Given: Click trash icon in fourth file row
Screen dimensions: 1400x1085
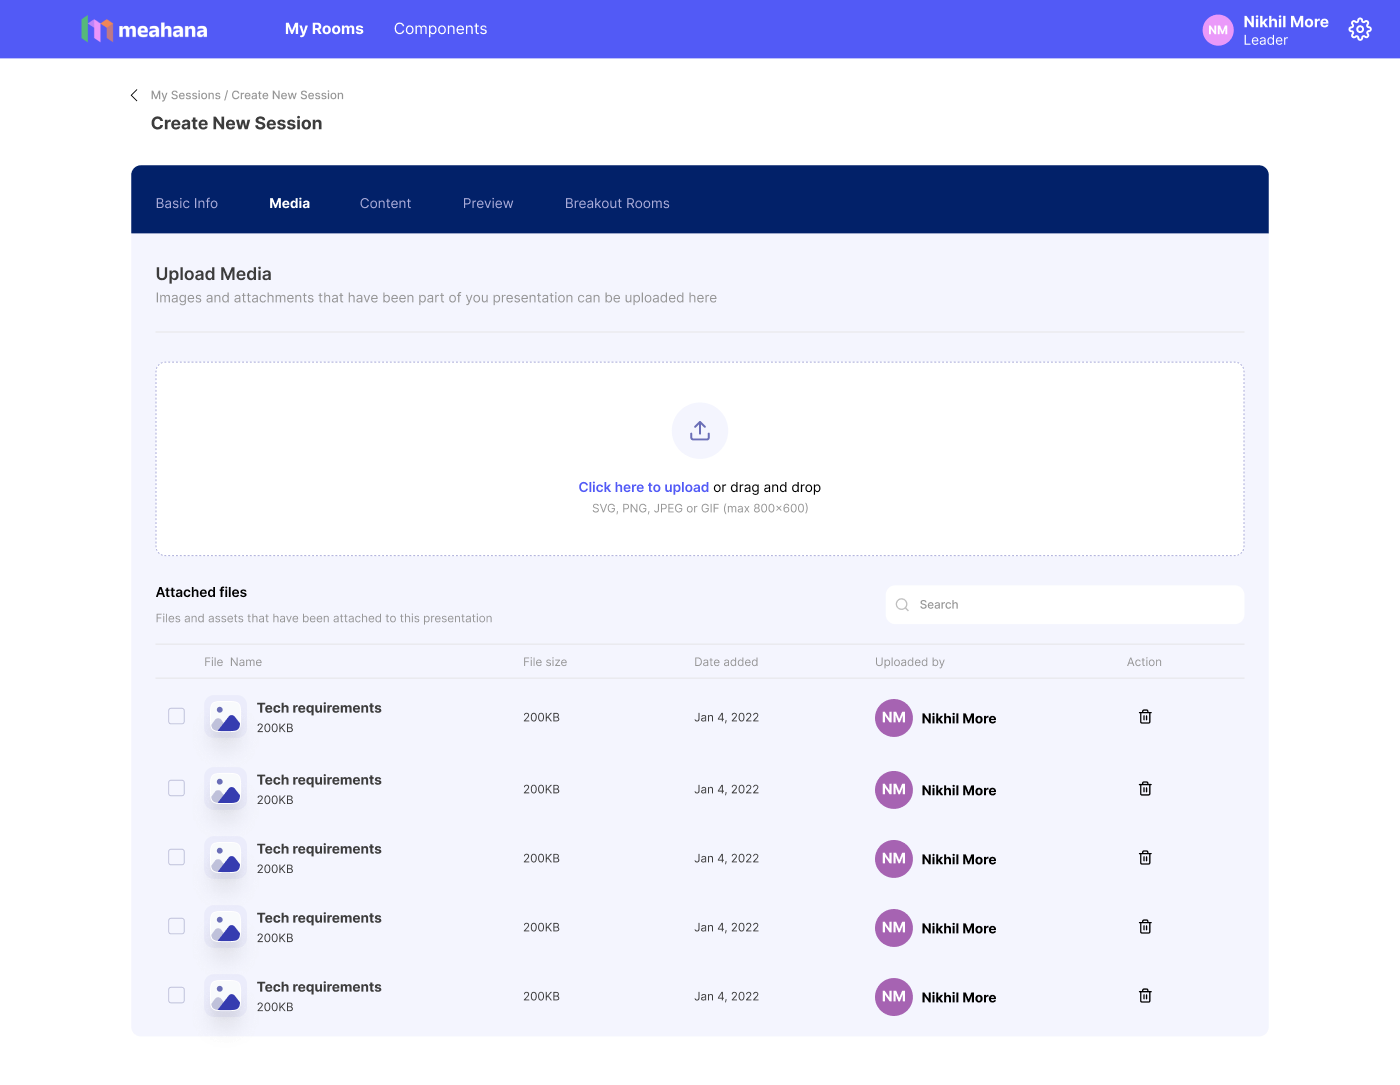Looking at the screenshot, I should click(1145, 927).
